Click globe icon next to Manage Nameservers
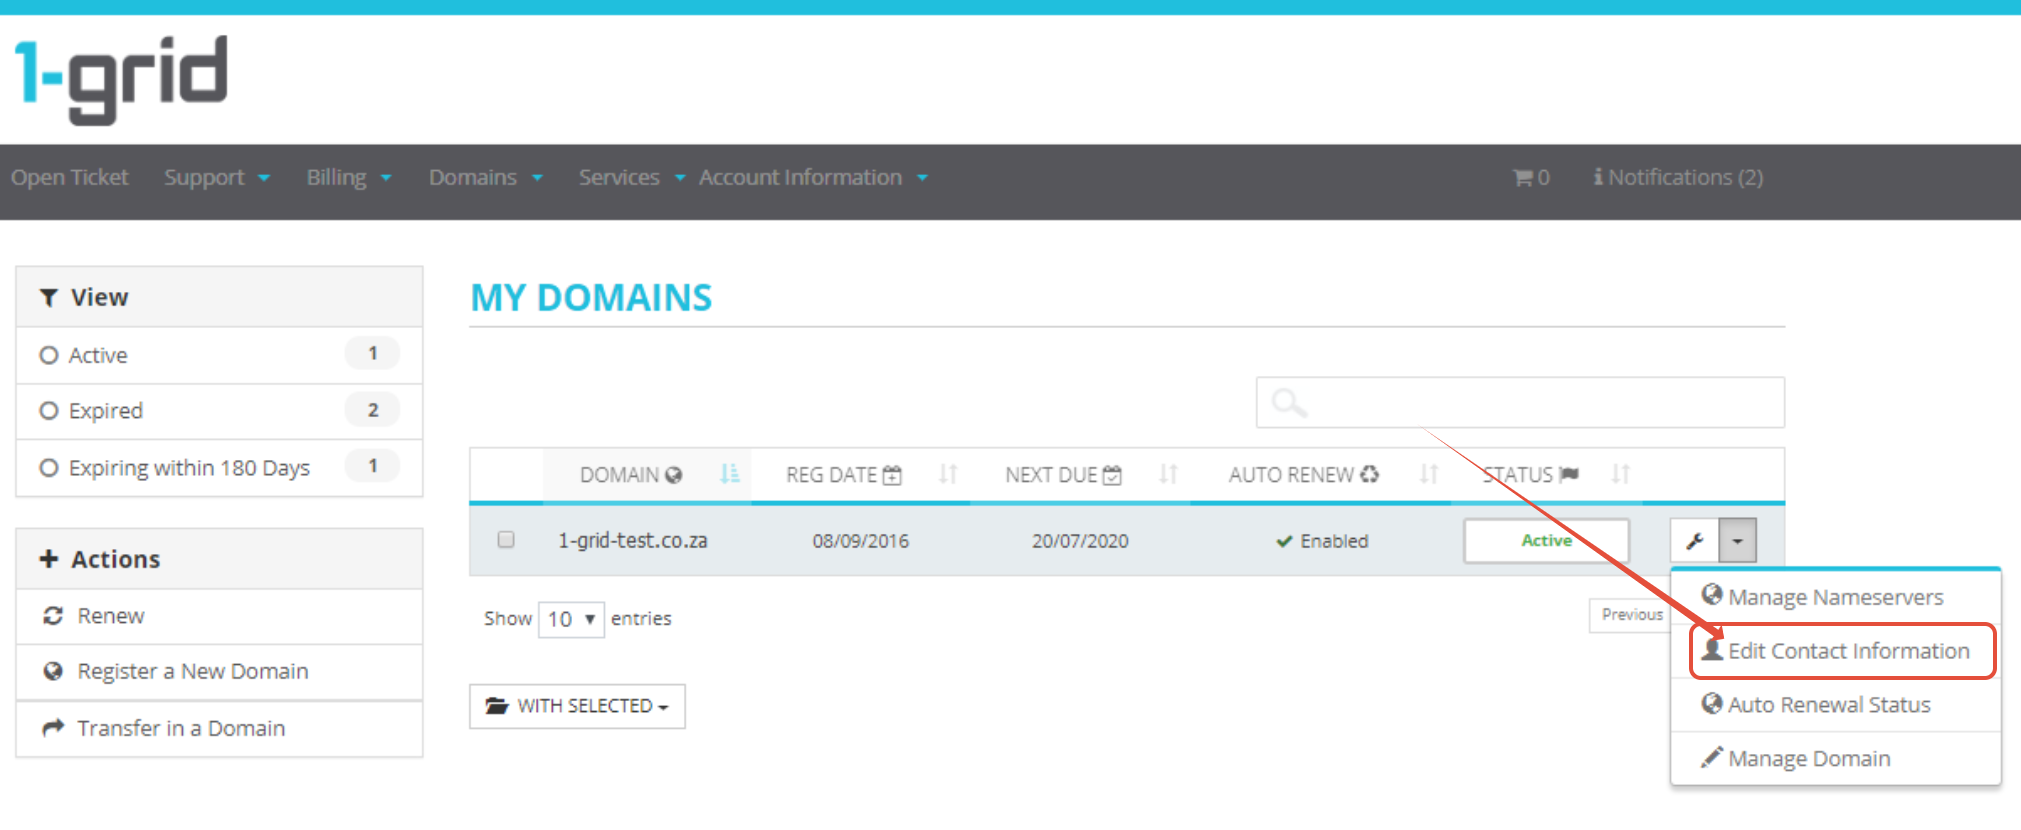This screenshot has width=2021, height=830. (x=1712, y=595)
